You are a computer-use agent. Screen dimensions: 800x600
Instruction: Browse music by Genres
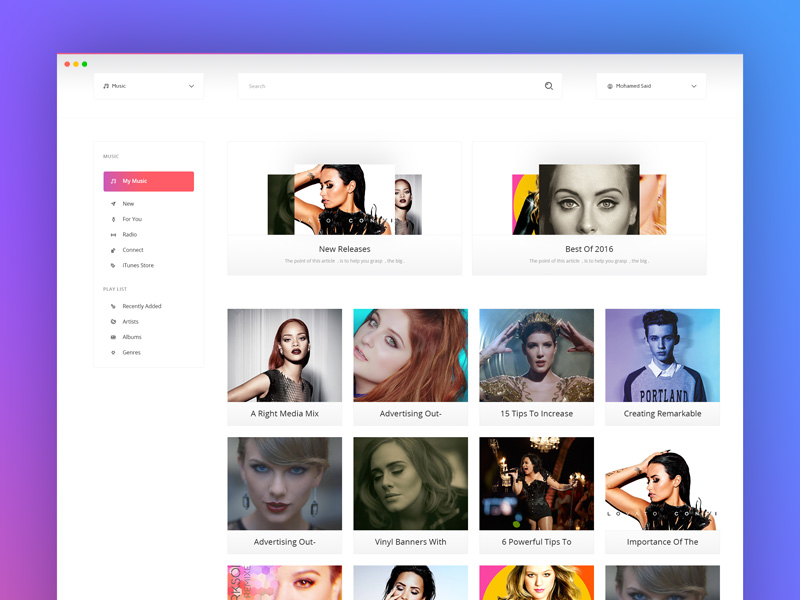tap(131, 352)
